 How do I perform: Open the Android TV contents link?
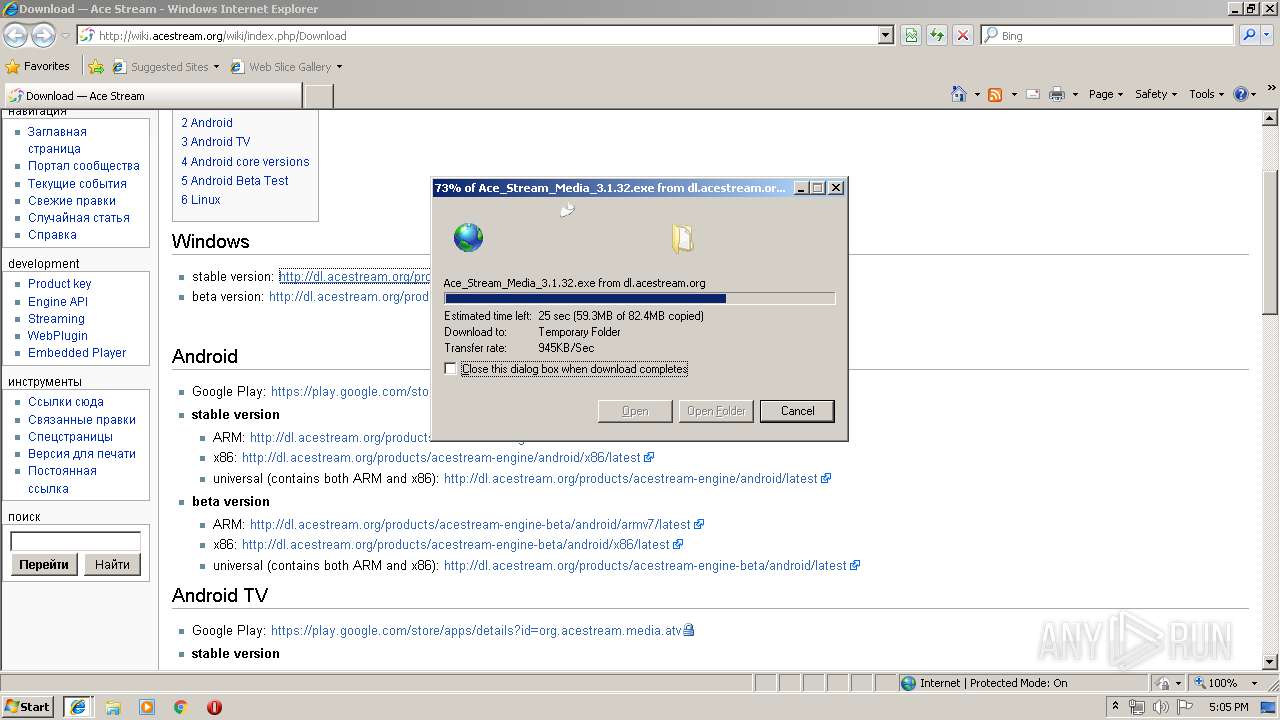215,142
